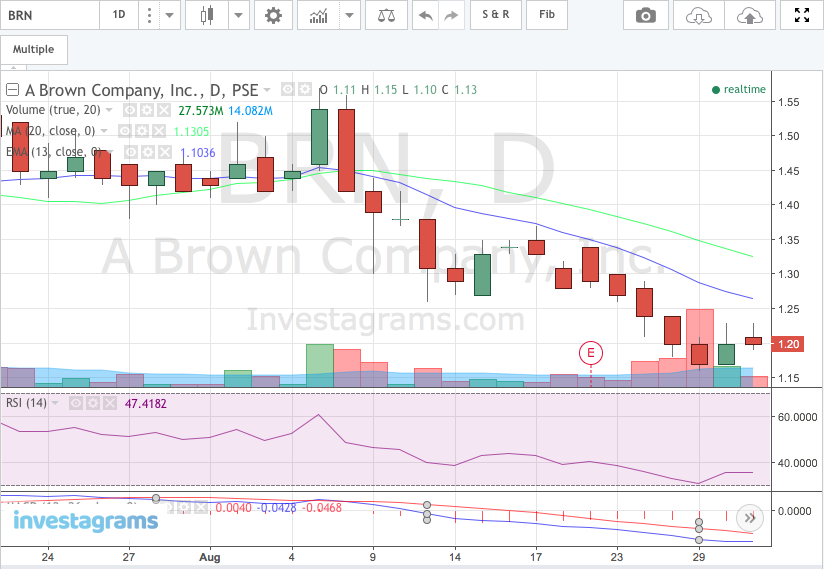
Task: Toggle fullscreen mode for the chart
Action: [x=802, y=15]
